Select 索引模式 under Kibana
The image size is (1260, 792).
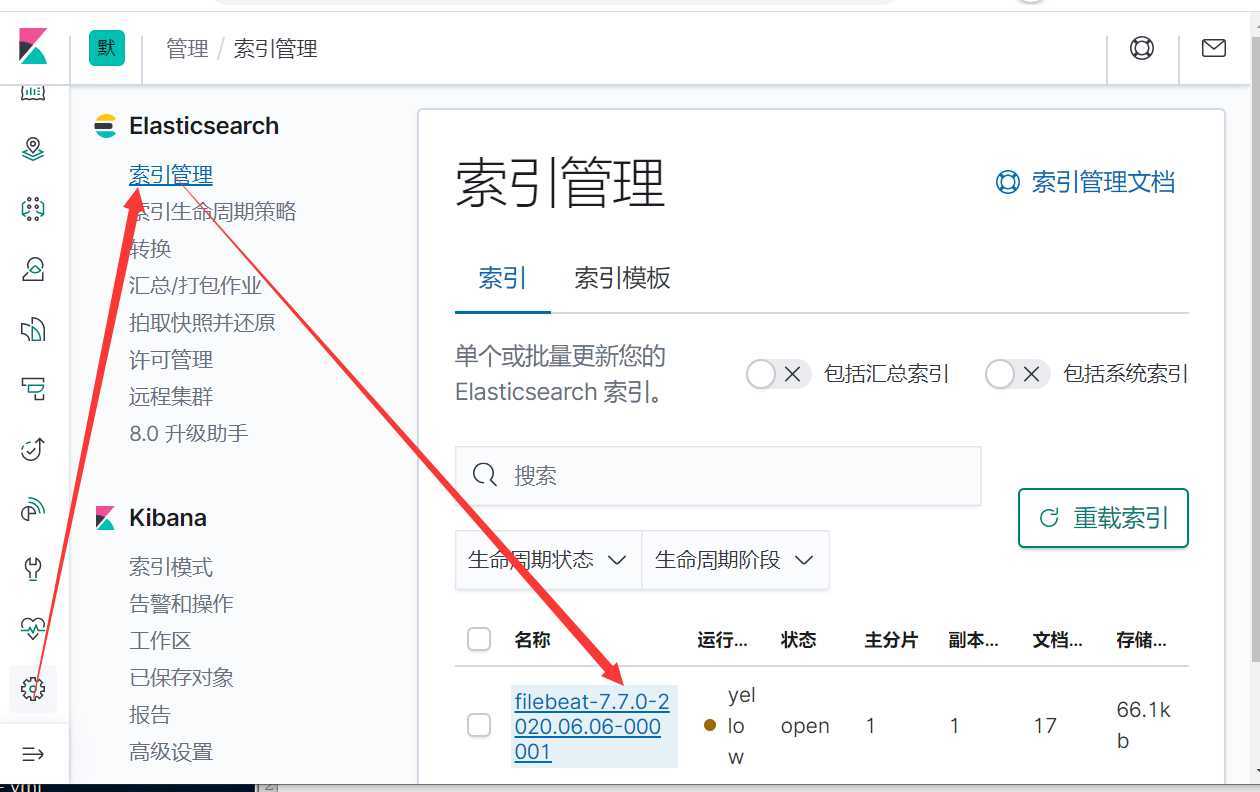click(x=171, y=567)
